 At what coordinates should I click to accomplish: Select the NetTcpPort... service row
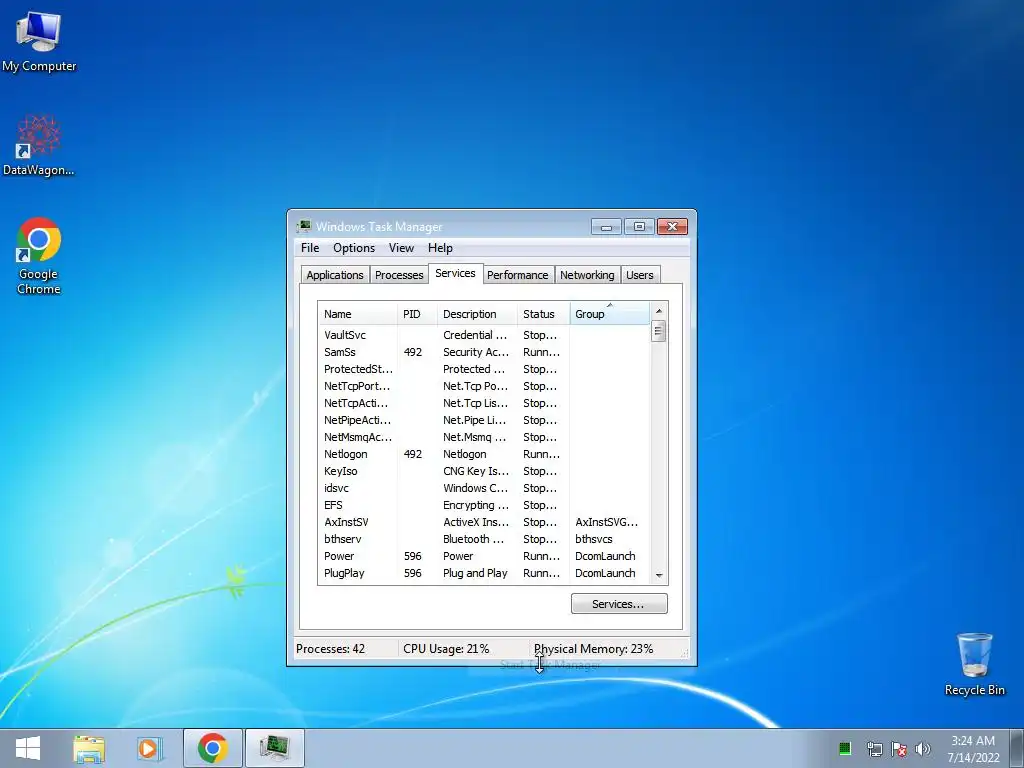(484, 386)
